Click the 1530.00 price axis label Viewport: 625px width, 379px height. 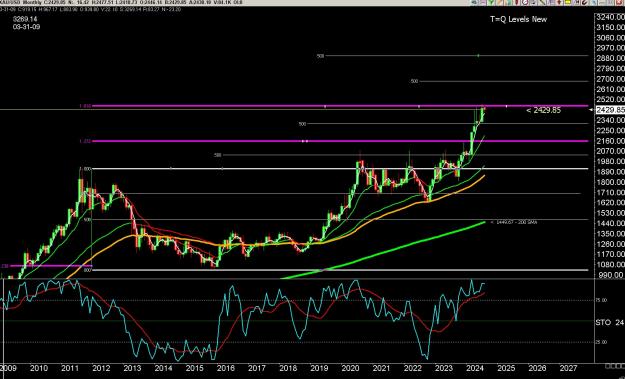click(x=610, y=213)
